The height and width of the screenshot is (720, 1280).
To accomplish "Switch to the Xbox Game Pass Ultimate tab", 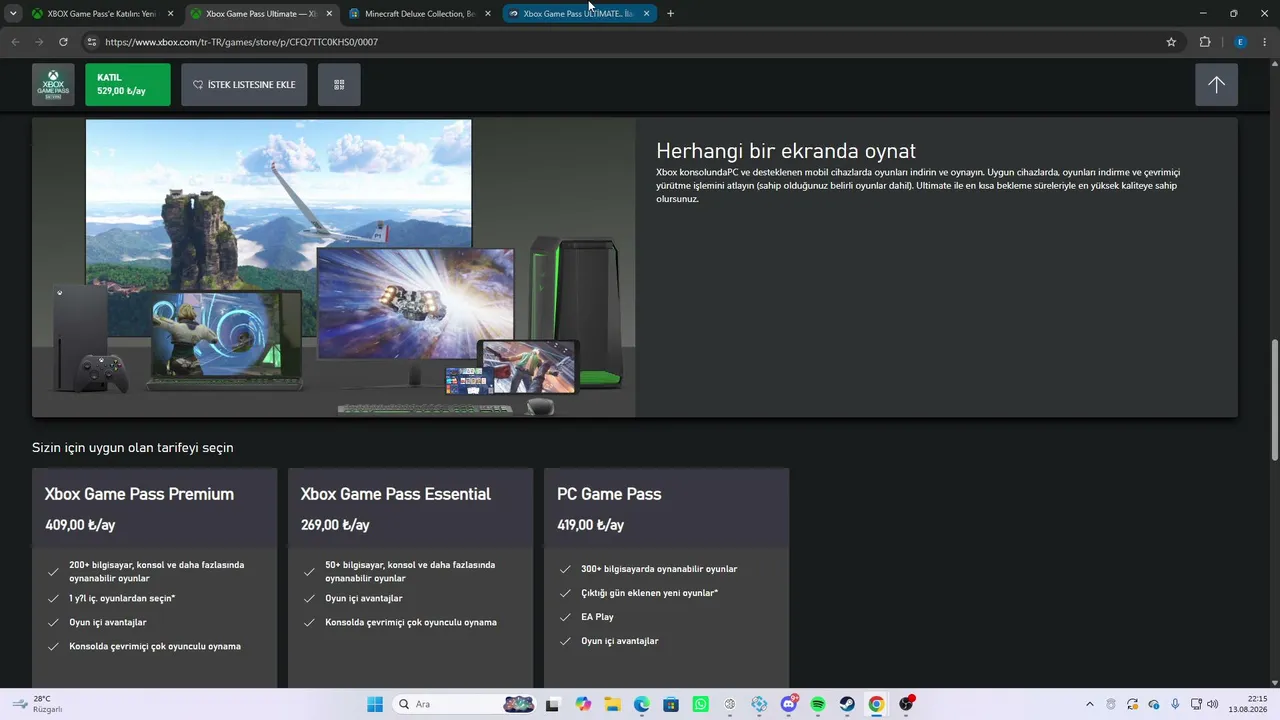I will coord(261,14).
